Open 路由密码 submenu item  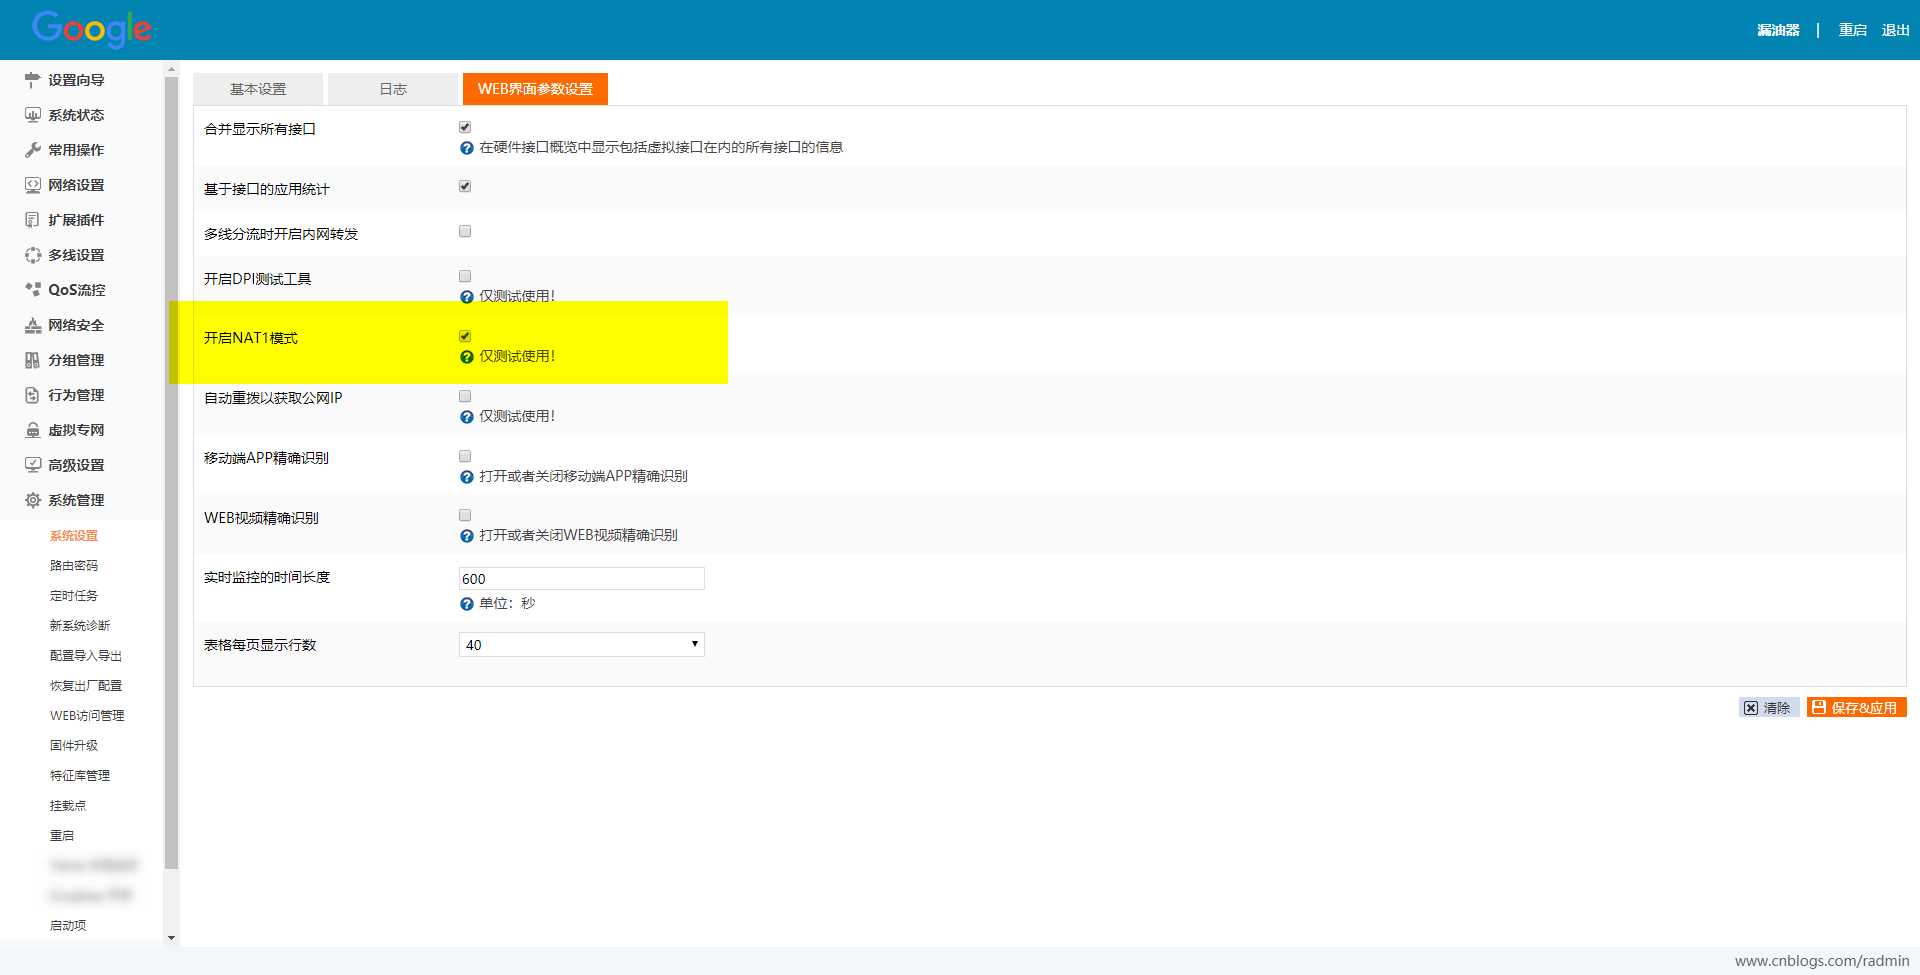74,566
